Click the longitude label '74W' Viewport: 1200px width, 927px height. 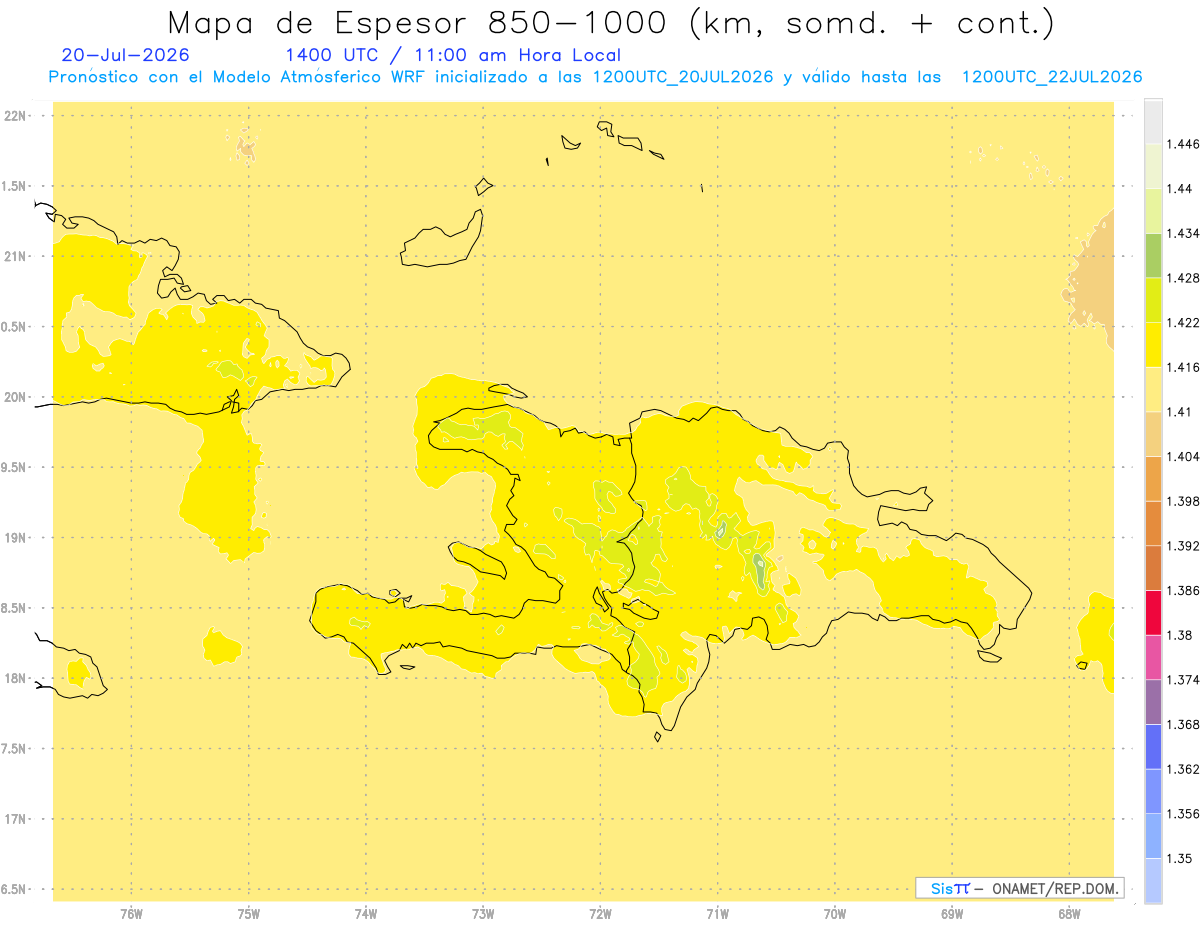(366, 913)
